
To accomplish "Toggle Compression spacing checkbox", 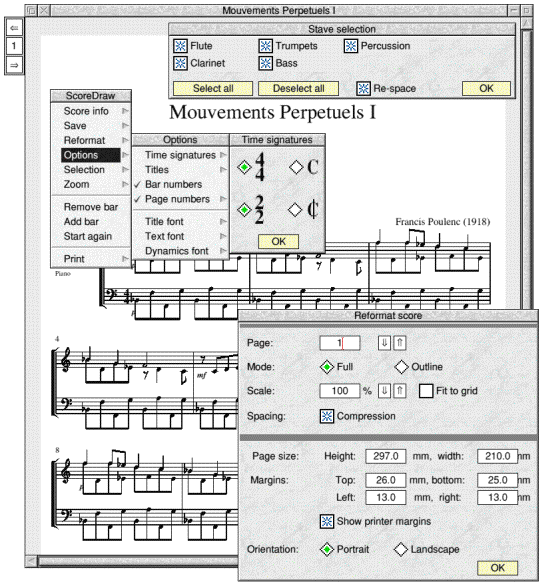I will click(327, 416).
